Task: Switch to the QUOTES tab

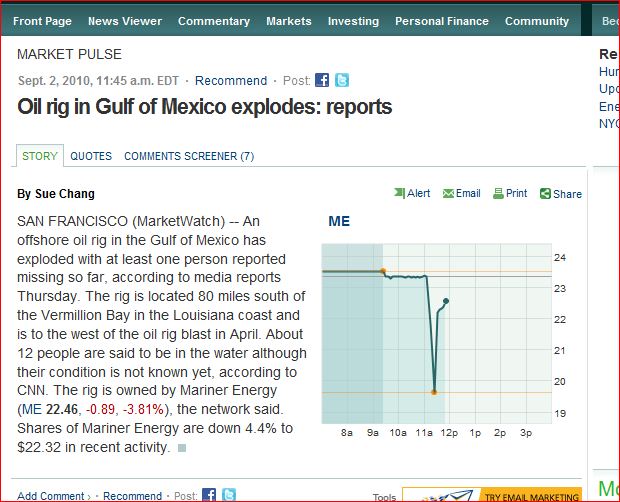Action: click(91, 156)
